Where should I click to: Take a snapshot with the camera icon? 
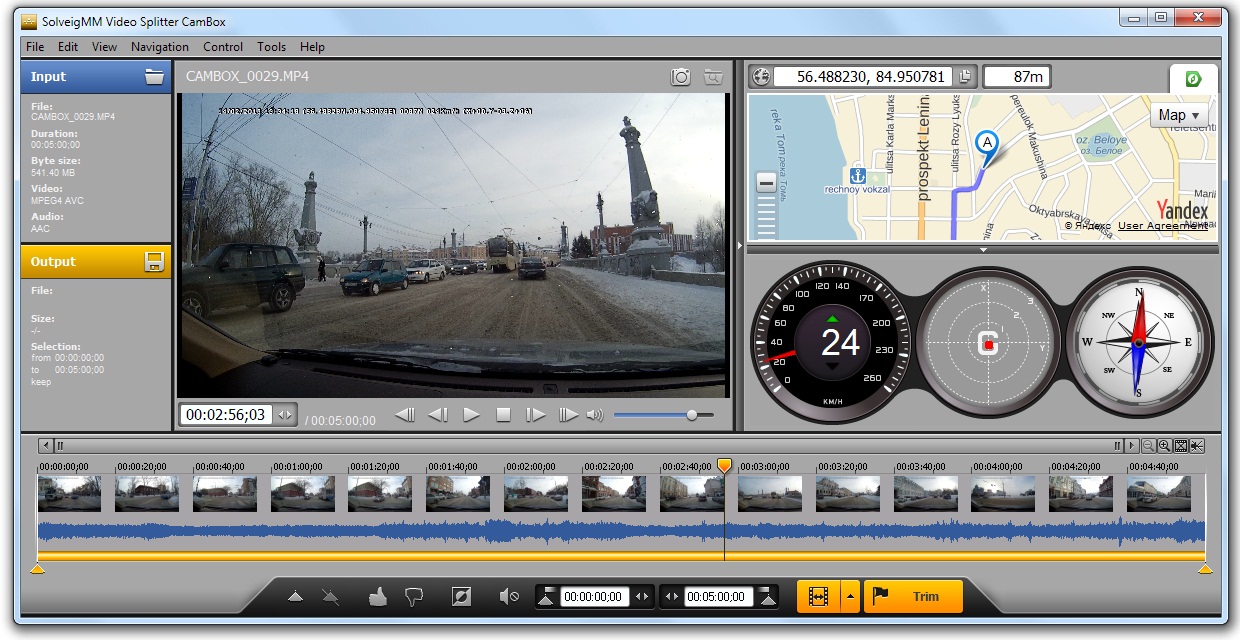pyautogui.click(x=681, y=77)
